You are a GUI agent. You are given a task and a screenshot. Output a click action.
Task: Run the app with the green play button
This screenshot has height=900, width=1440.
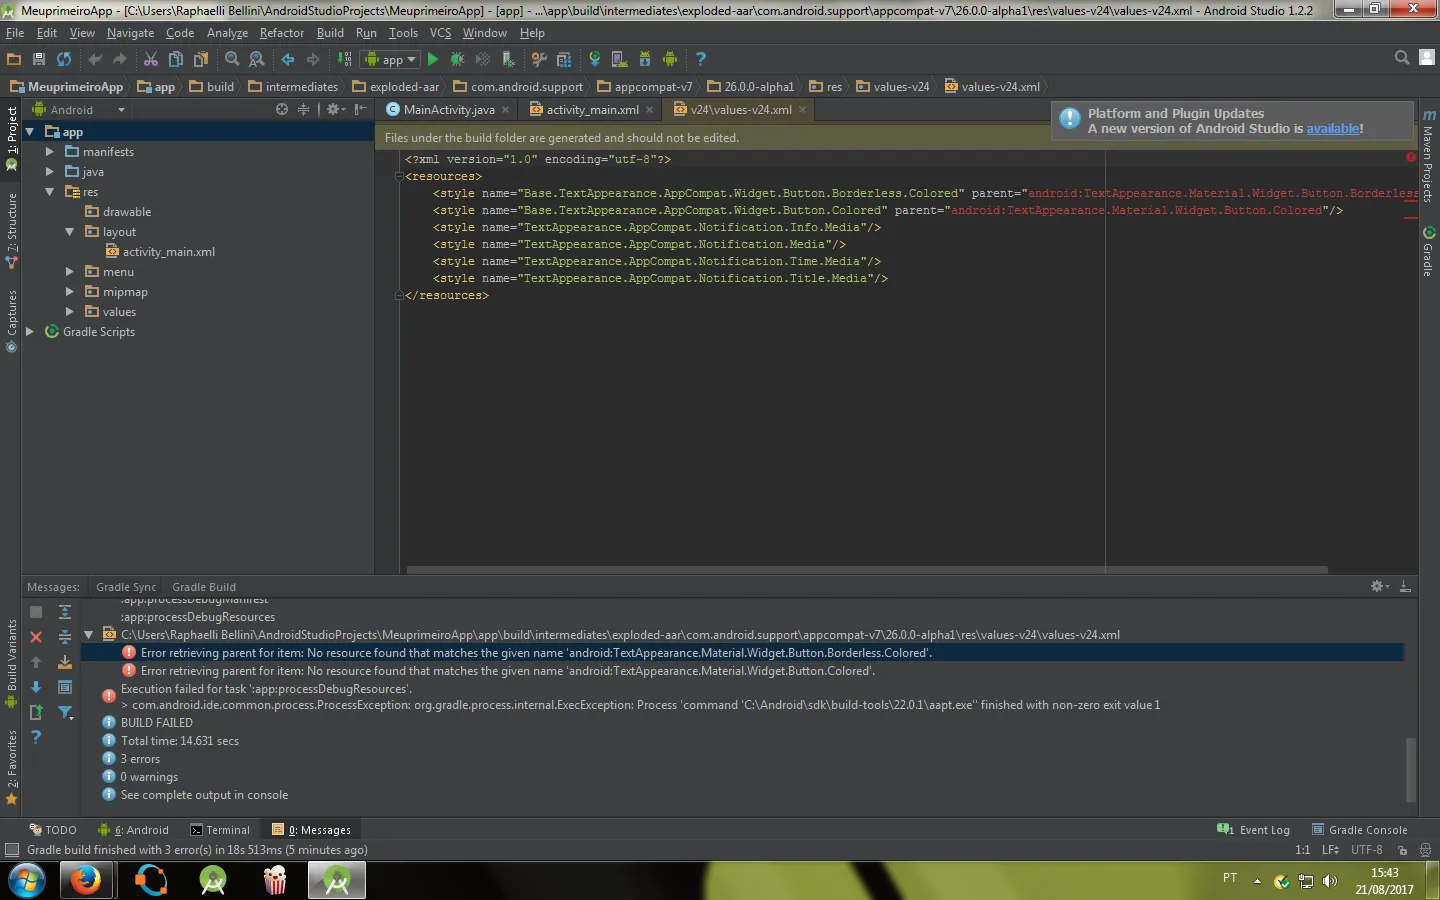(433, 60)
